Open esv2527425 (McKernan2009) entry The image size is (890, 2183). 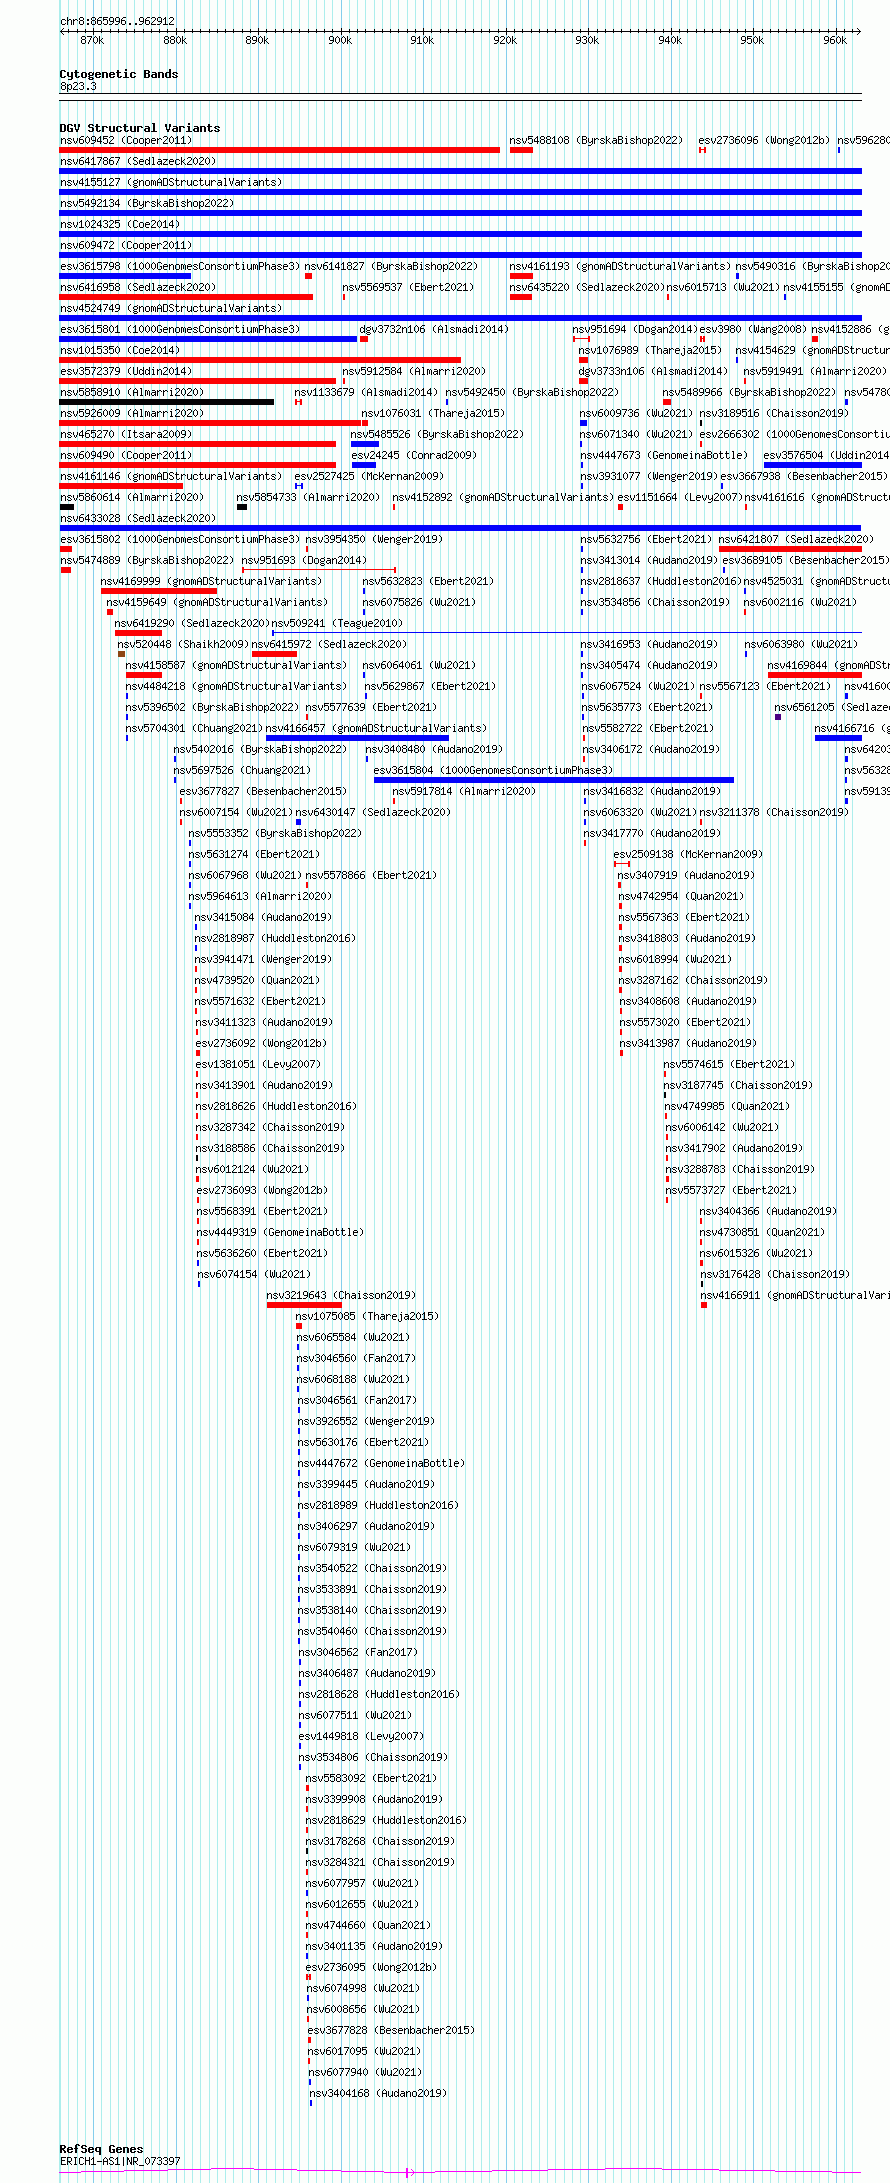point(369,476)
